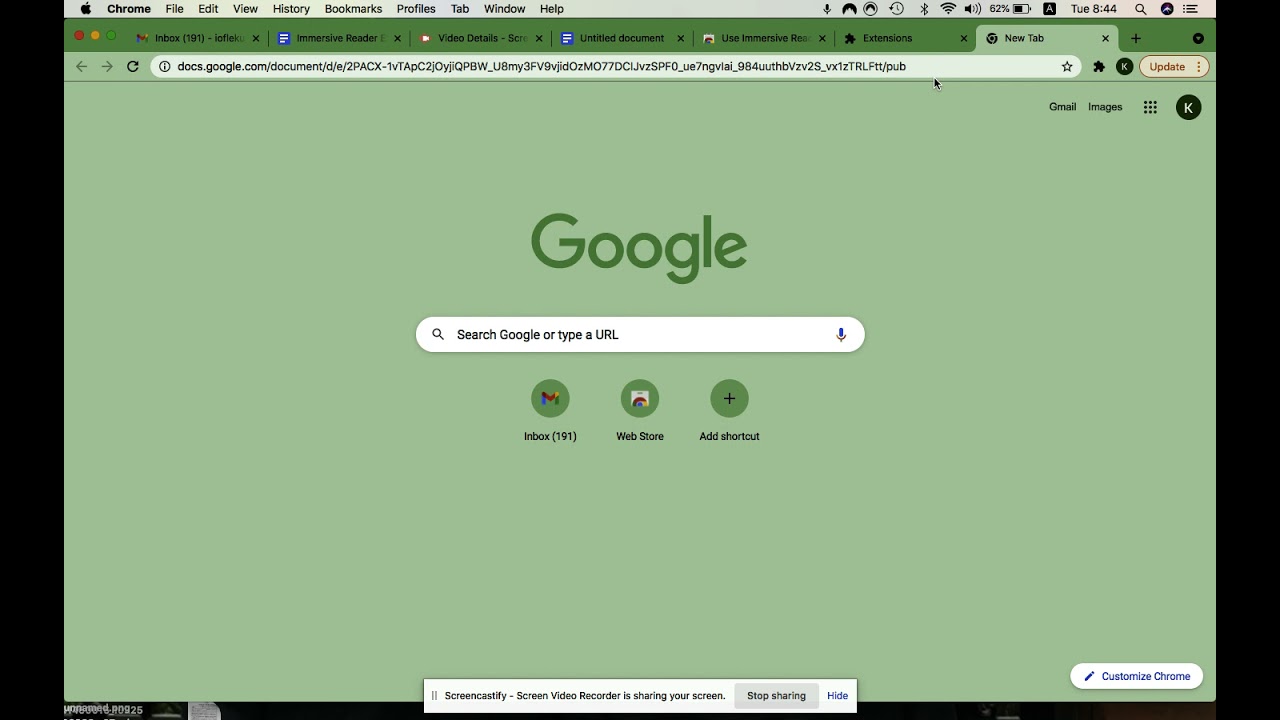This screenshot has width=1280, height=720.
Task: Reload the current page
Action: click(132, 66)
